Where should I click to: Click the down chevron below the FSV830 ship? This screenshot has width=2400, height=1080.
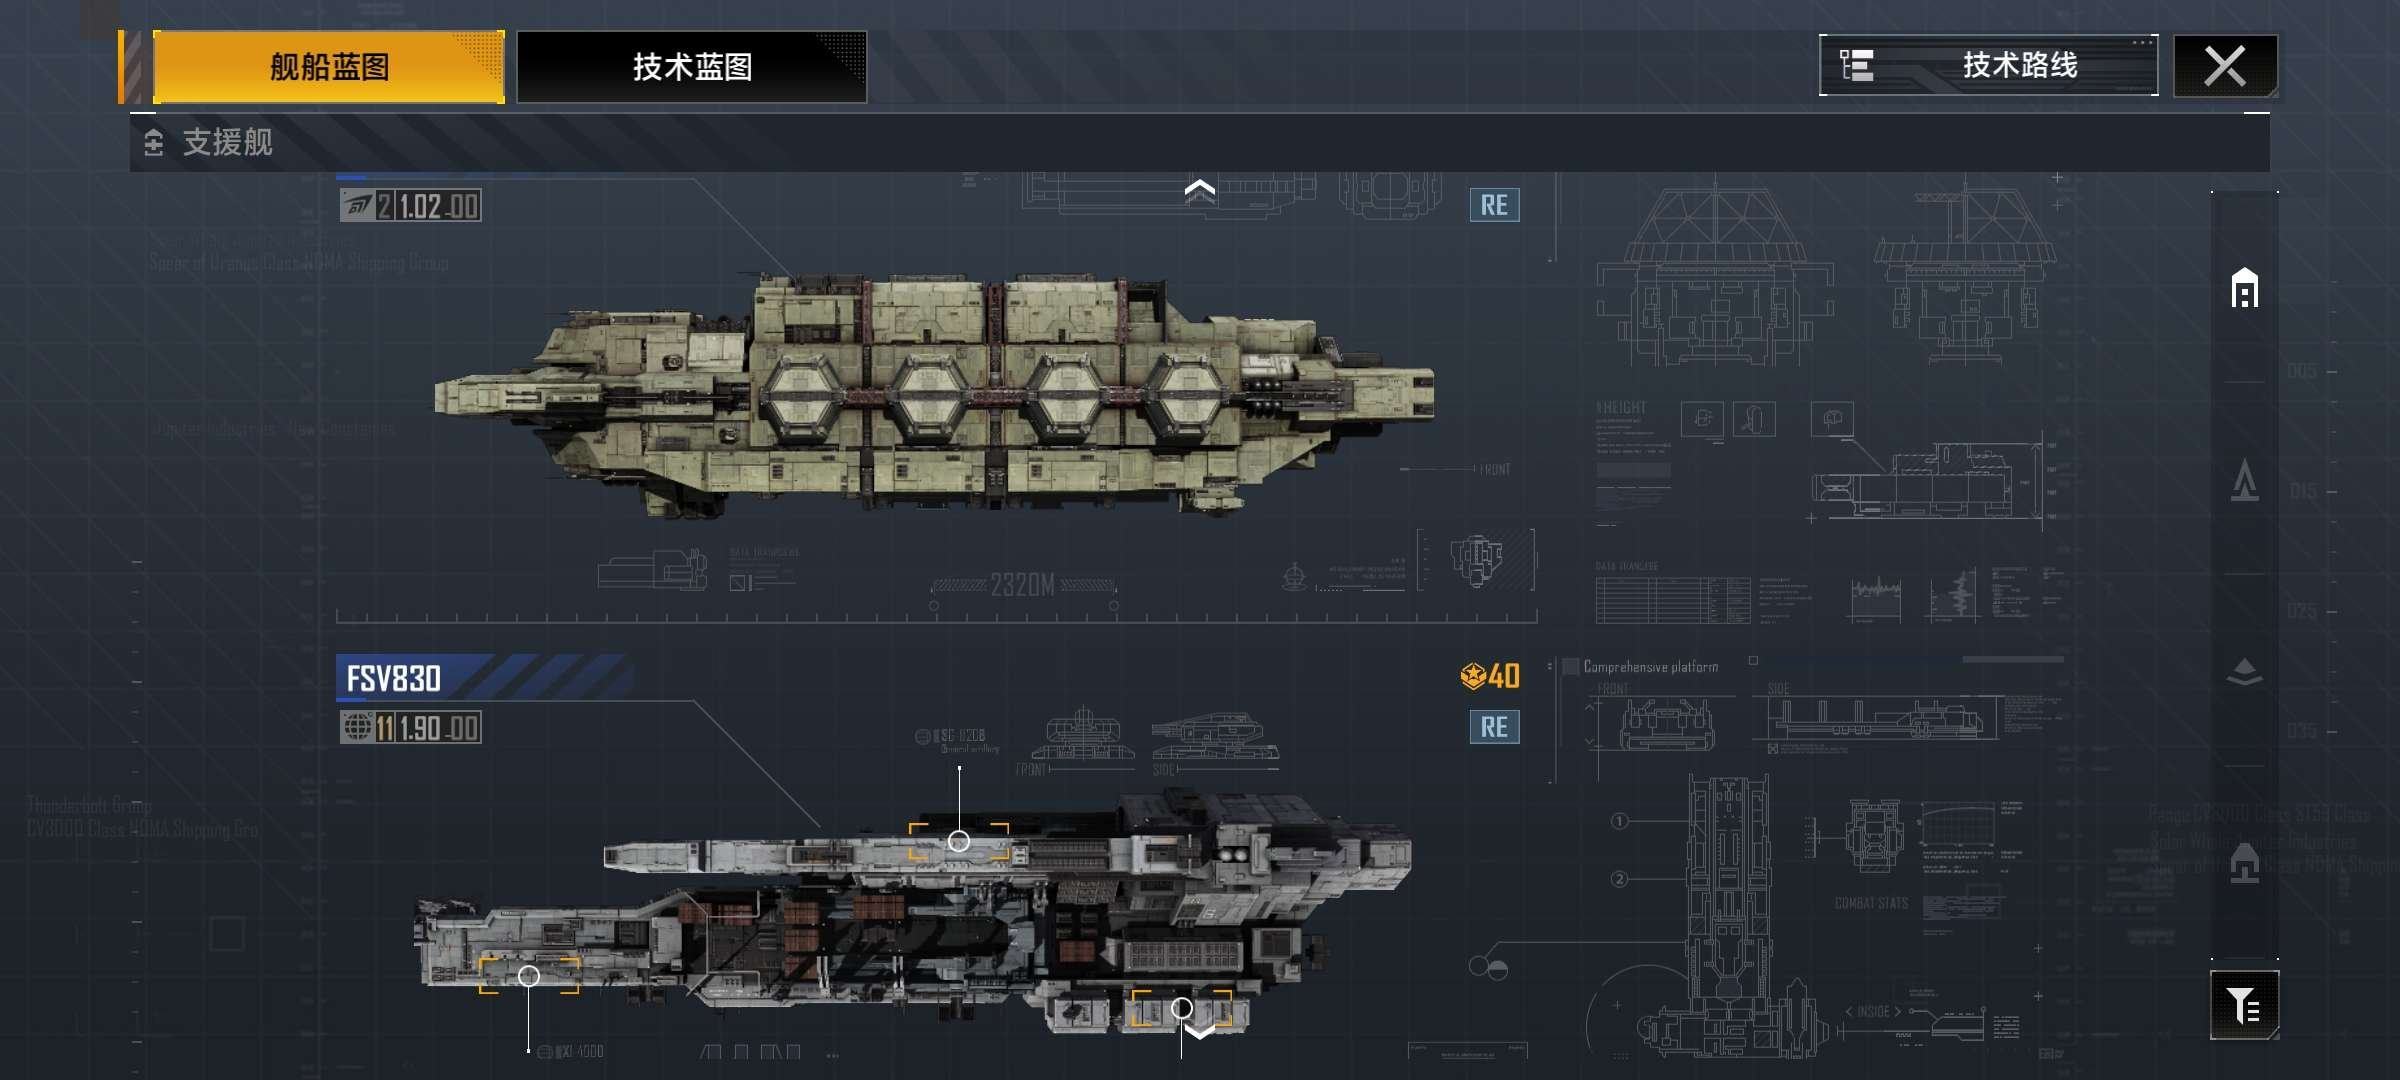[1200, 1031]
